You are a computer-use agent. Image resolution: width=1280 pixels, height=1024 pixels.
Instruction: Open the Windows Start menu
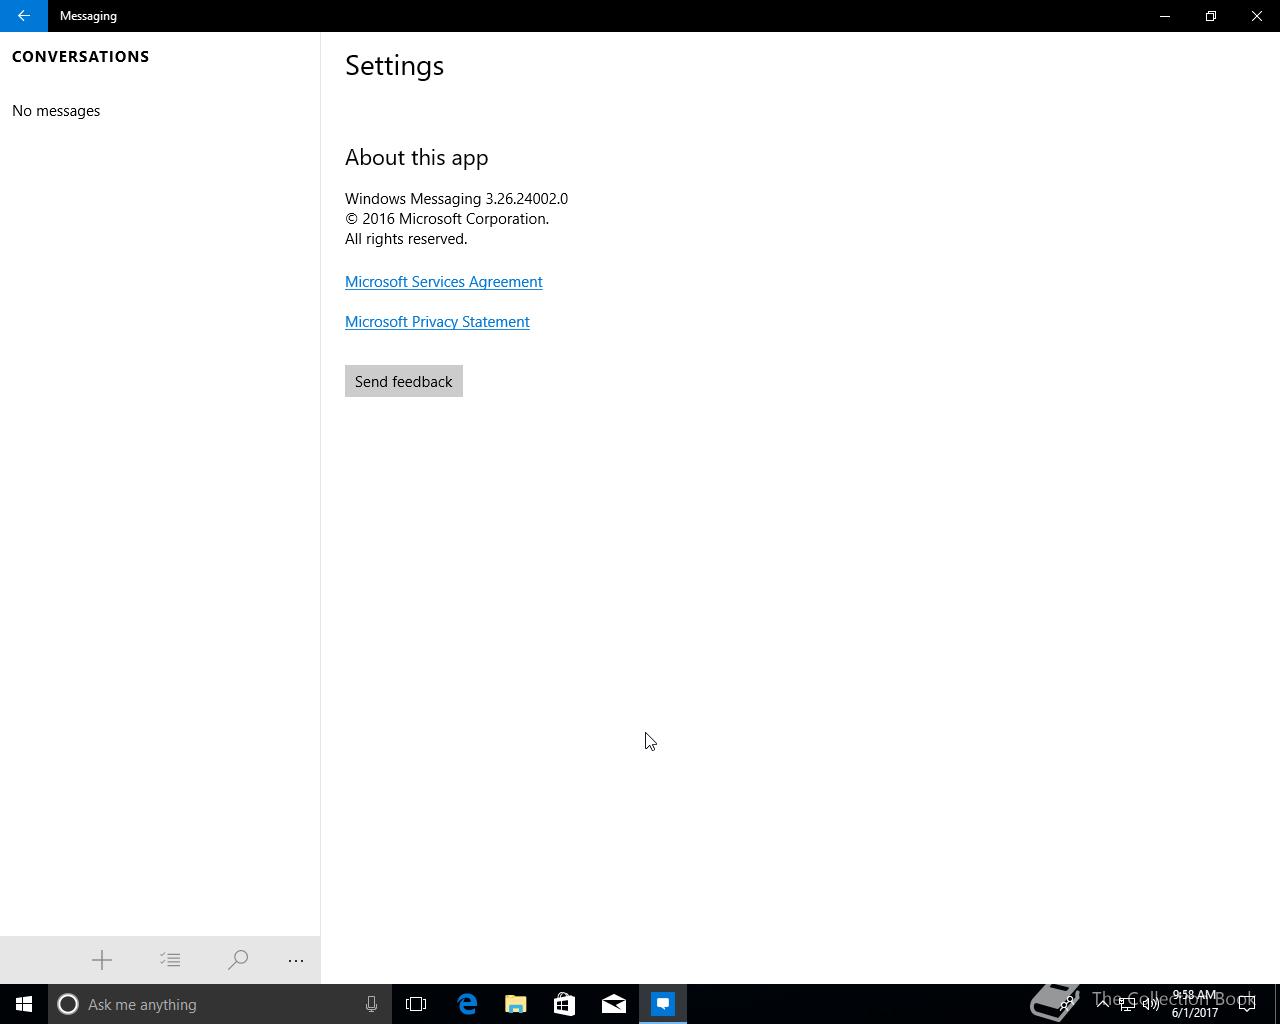pos(24,1004)
